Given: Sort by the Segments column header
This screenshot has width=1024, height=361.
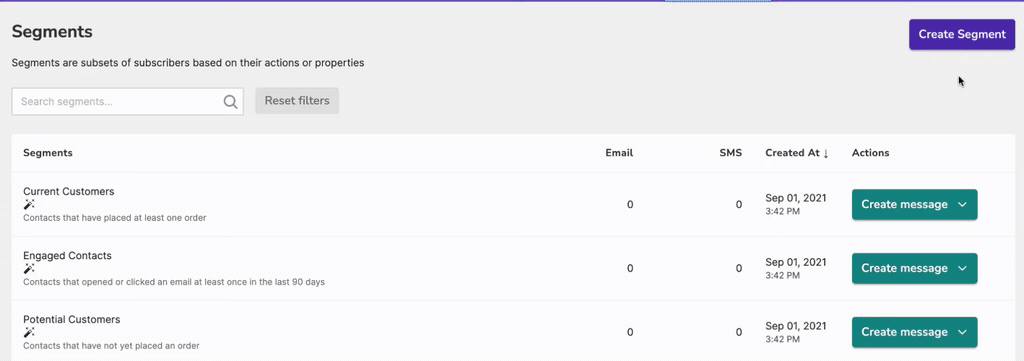Looking at the screenshot, I should coord(48,153).
